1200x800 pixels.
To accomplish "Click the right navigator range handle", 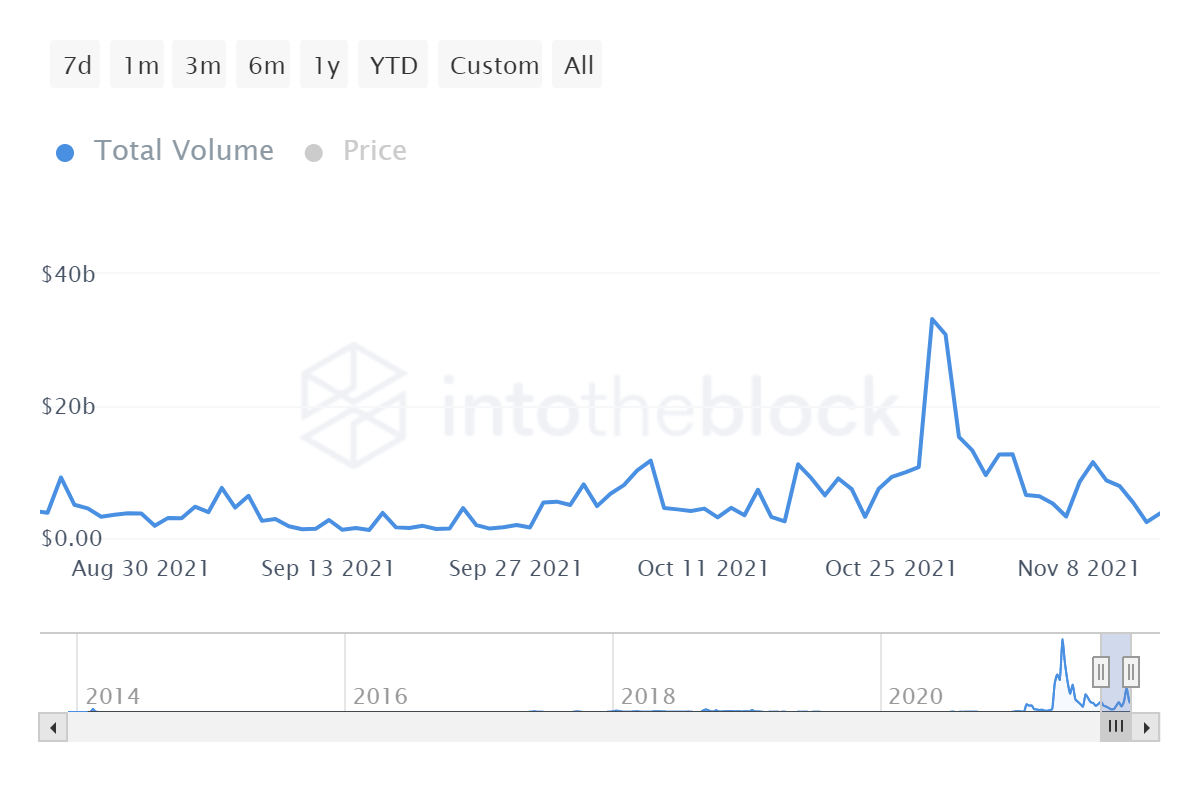I will pos(1131,672).
